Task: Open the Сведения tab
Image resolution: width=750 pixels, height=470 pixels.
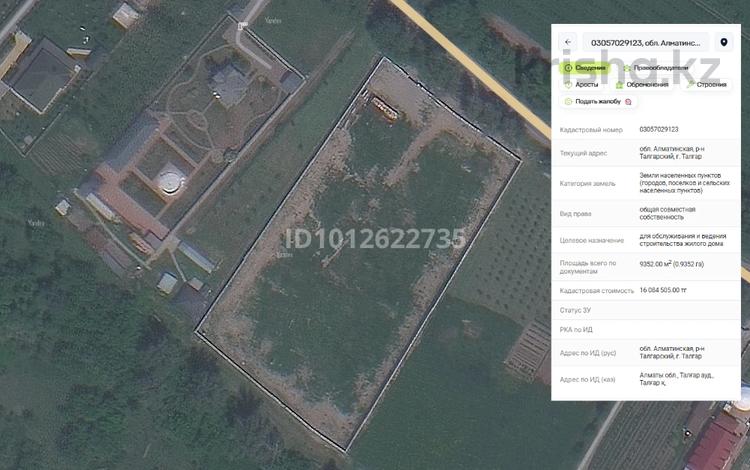Action: coord(585,68)
